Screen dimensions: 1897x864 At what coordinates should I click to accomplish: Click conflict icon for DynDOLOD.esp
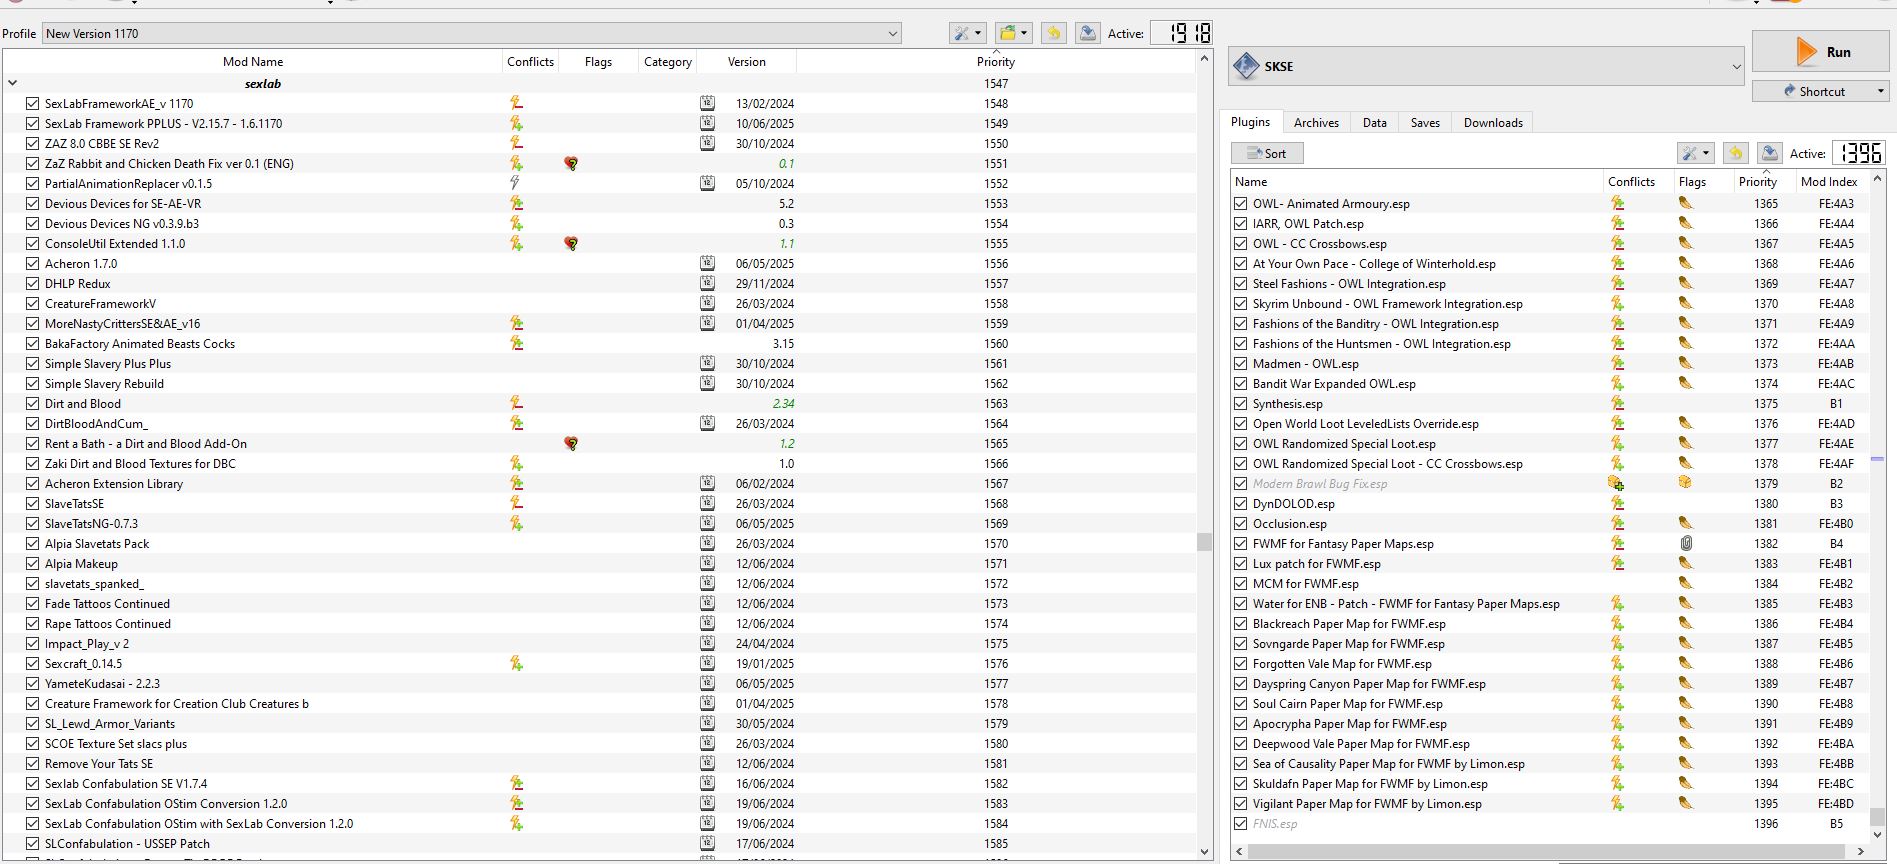[x=1617, y=503]
